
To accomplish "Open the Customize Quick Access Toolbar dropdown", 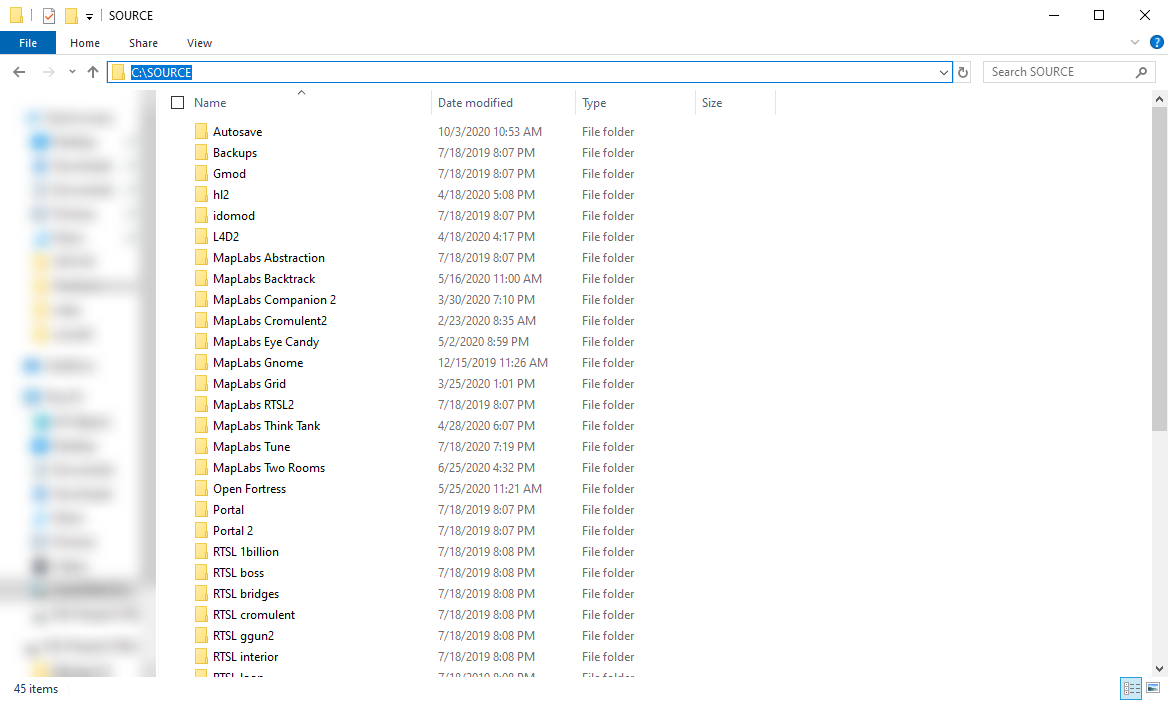I will [89, 16].
